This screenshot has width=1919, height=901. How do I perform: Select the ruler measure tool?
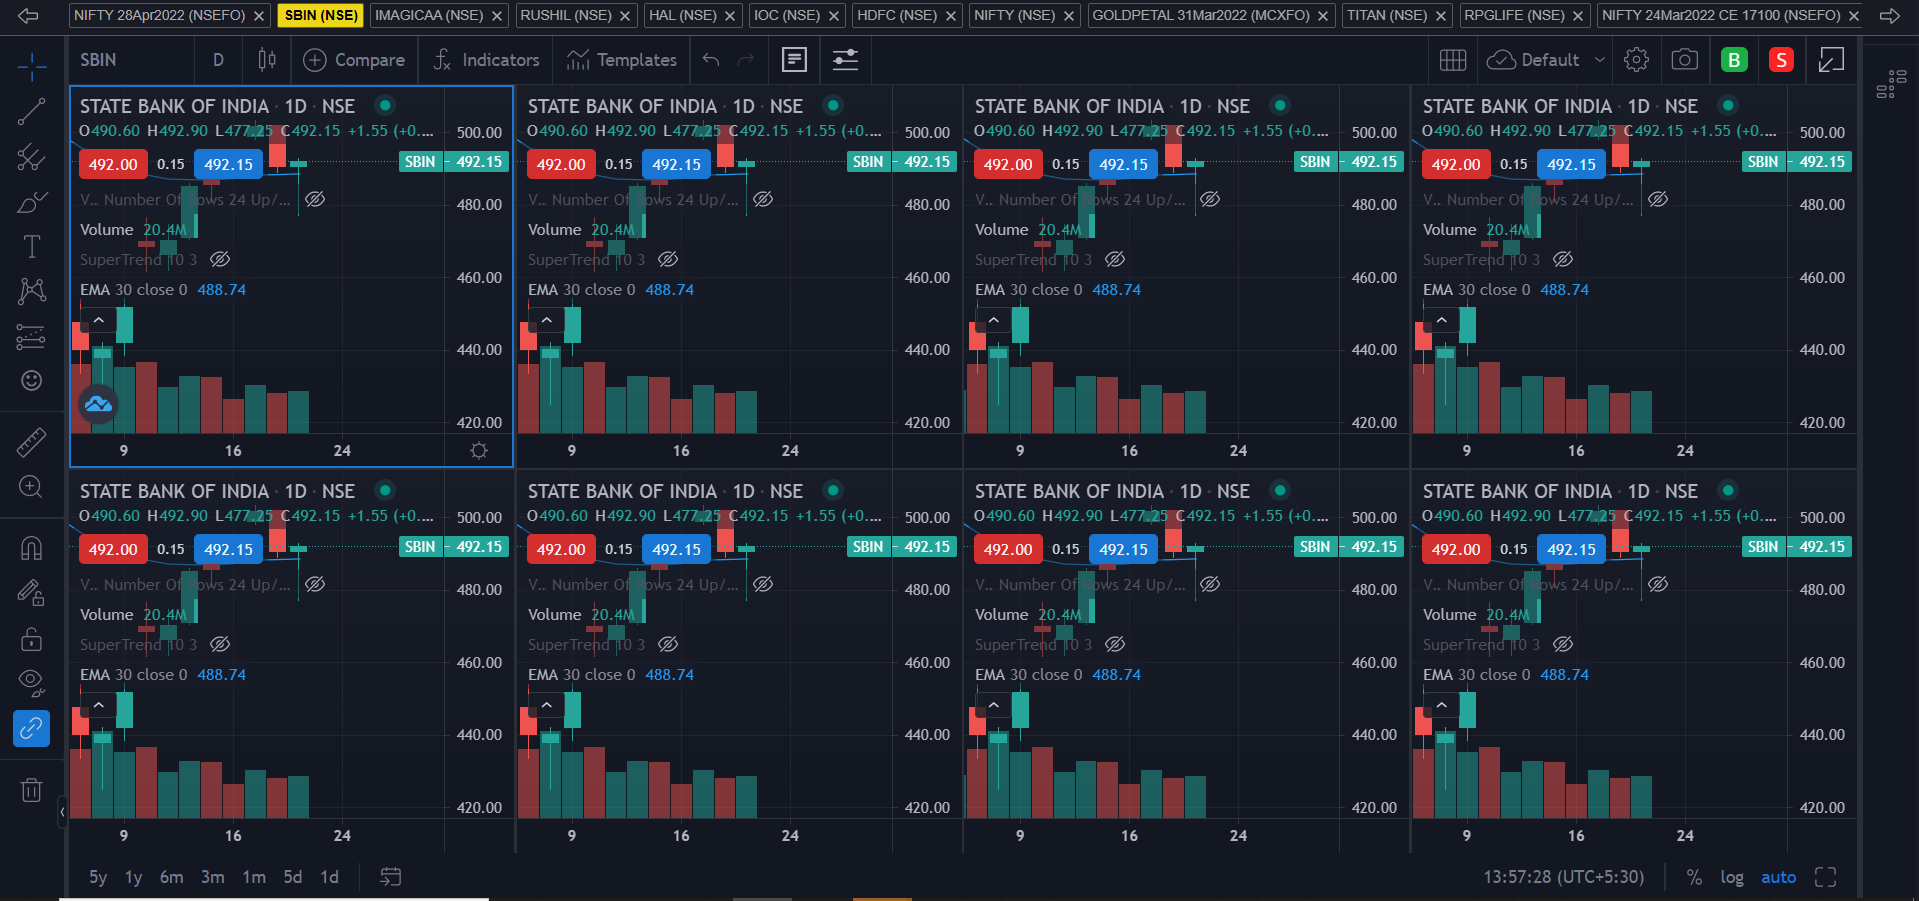pos(31,442)
